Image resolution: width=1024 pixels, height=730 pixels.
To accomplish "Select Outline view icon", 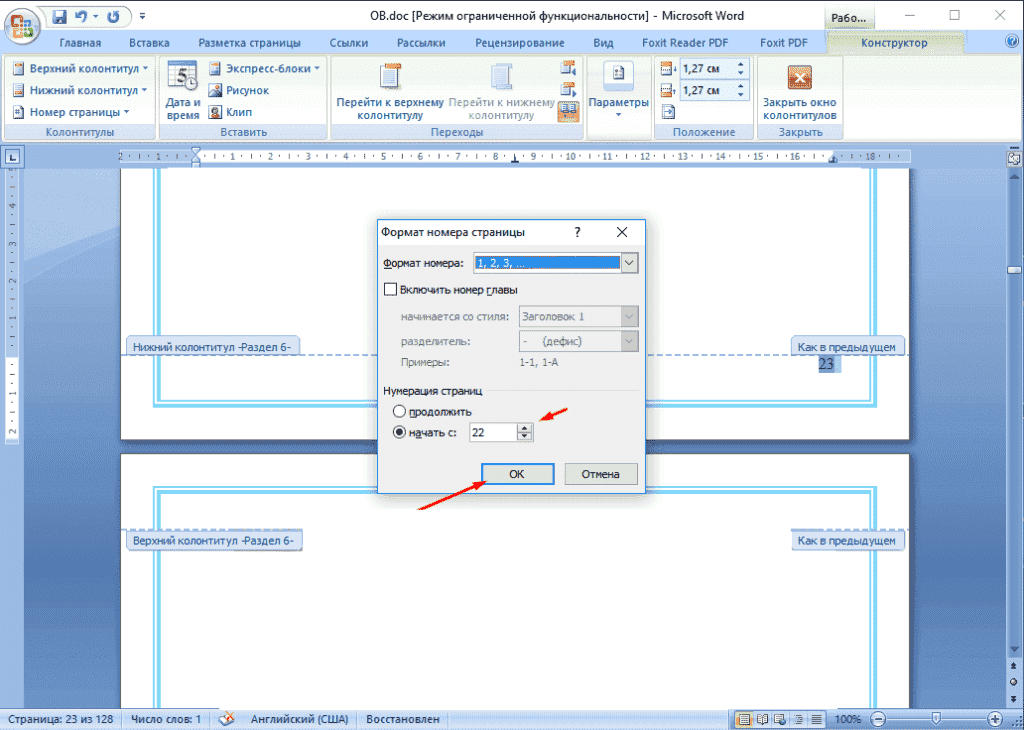I will tap(798, 719).
